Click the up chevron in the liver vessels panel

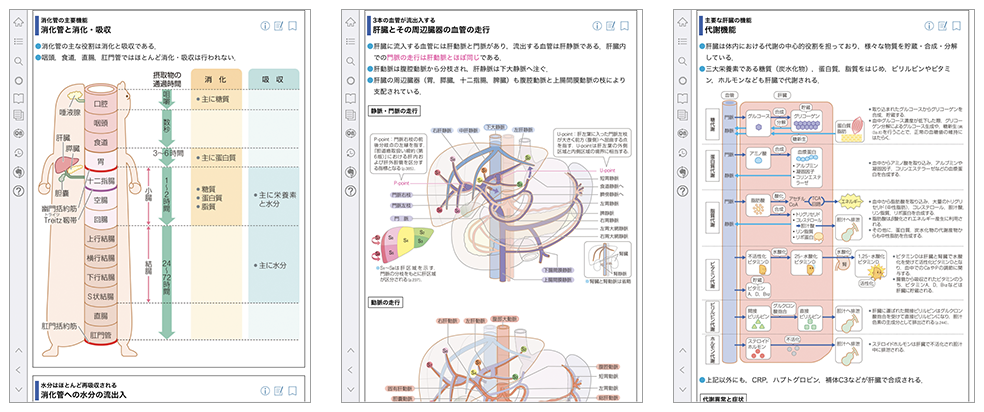click(351, 351)
